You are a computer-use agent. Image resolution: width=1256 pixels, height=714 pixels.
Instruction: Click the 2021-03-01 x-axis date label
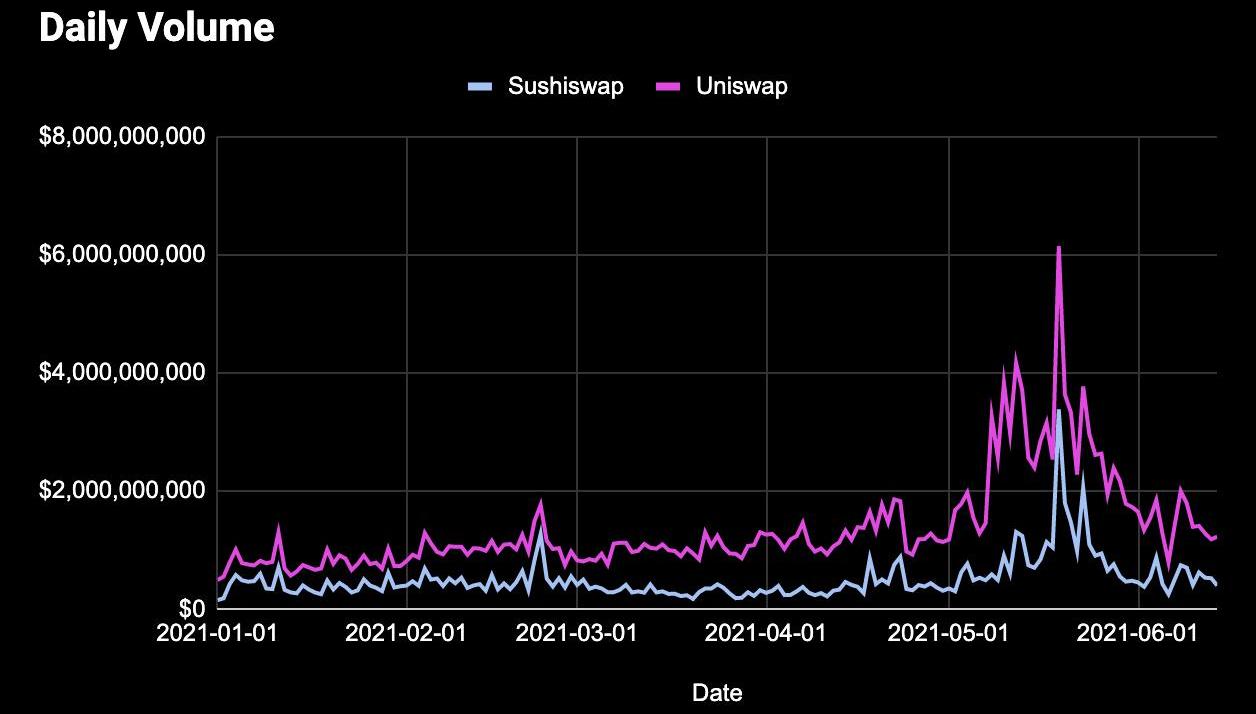pyautogui.click(x=577, y=633)
